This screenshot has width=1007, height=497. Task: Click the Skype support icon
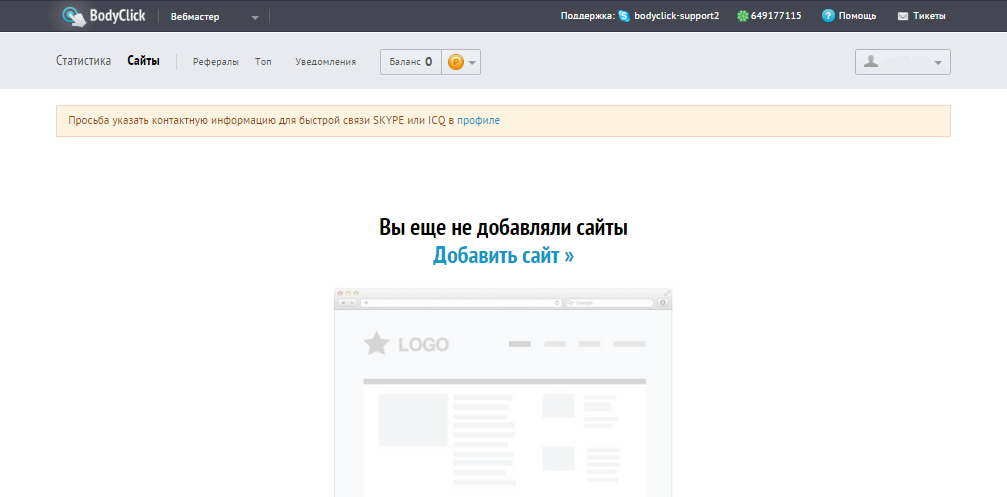pyautogui.click(x=624, y=16)
